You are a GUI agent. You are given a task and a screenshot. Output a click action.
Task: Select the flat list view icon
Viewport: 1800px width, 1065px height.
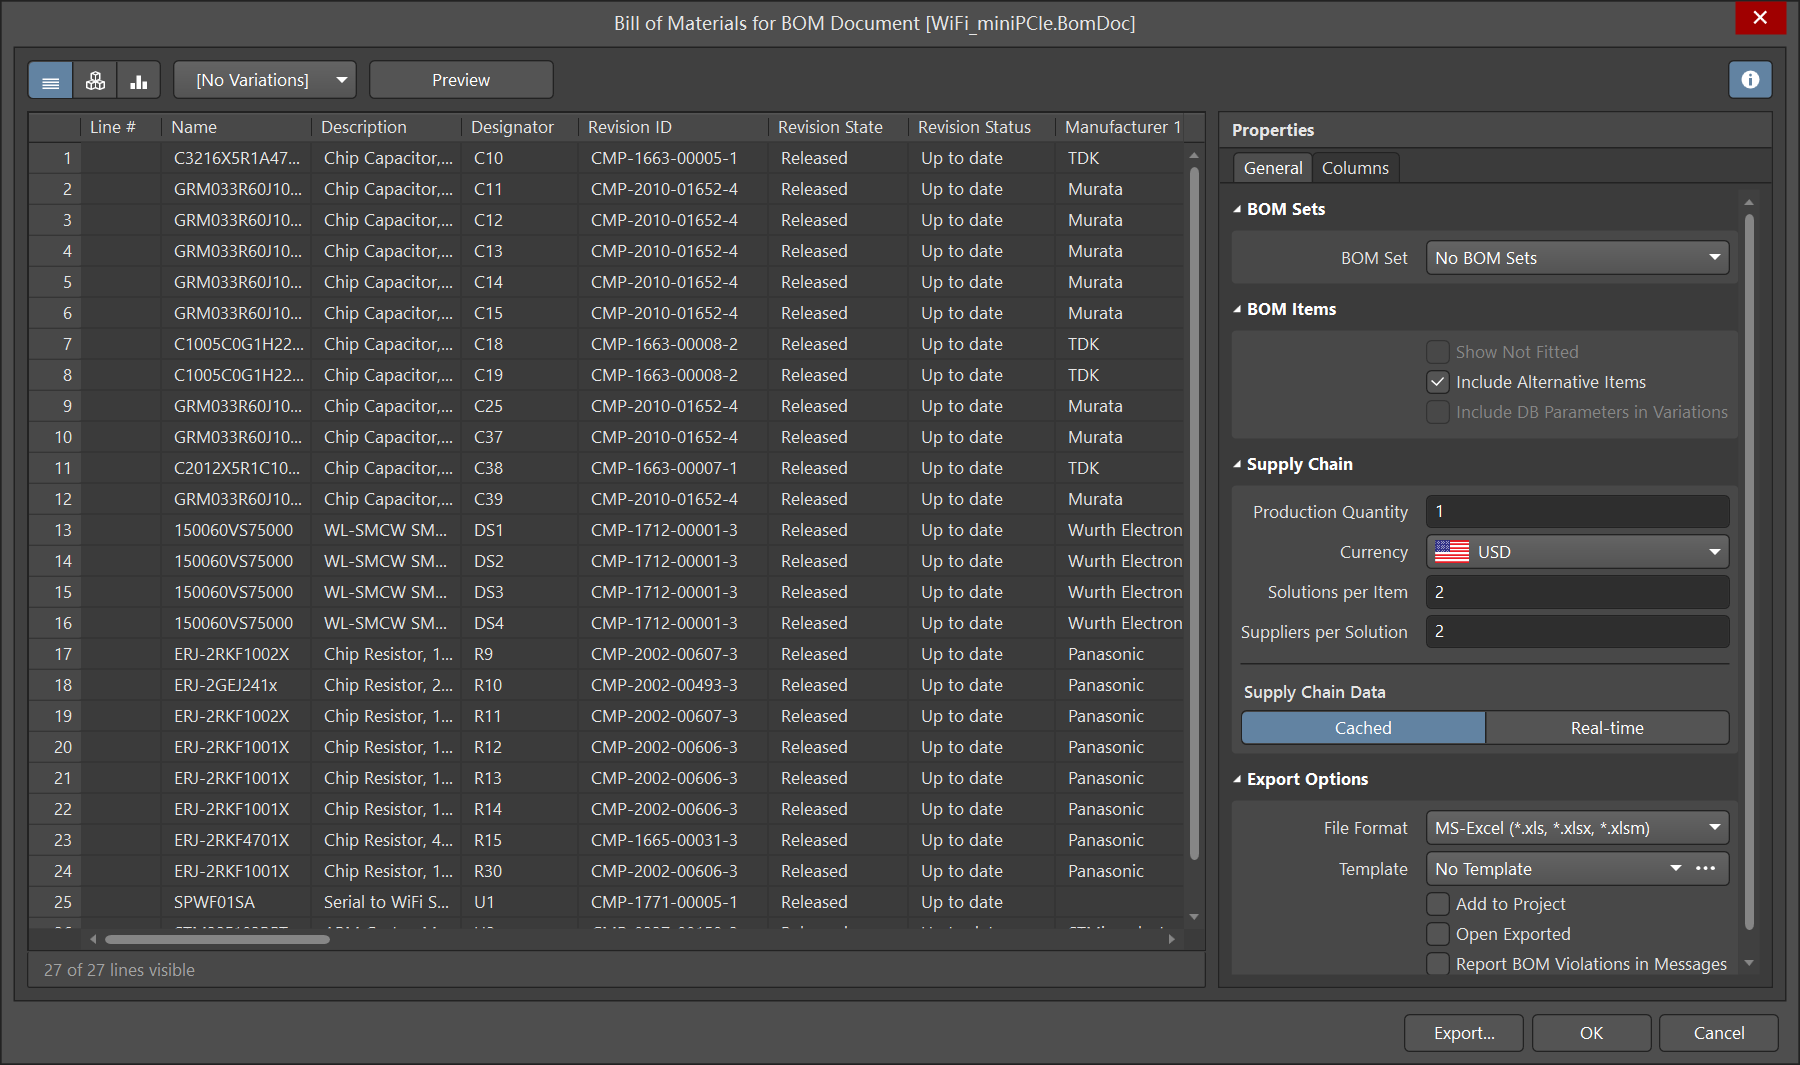(50, 81)
